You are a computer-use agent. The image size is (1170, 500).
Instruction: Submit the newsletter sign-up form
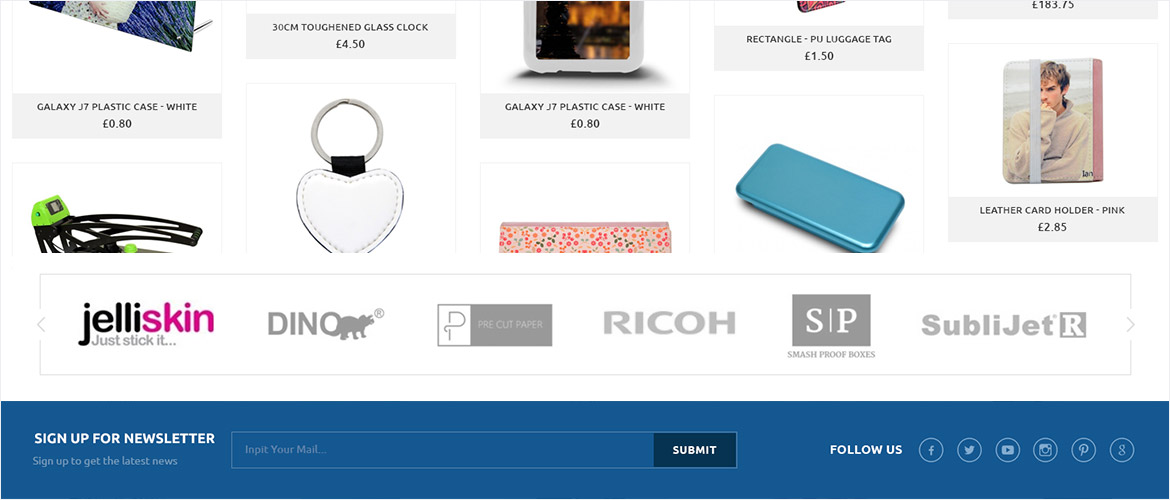coord(695,450)
